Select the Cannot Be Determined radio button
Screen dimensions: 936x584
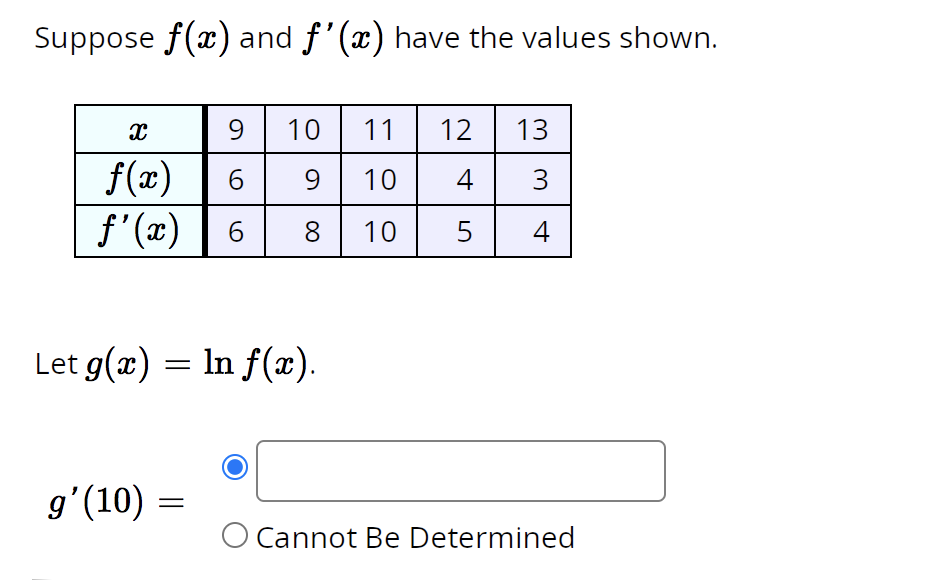[x=237, y=536]
